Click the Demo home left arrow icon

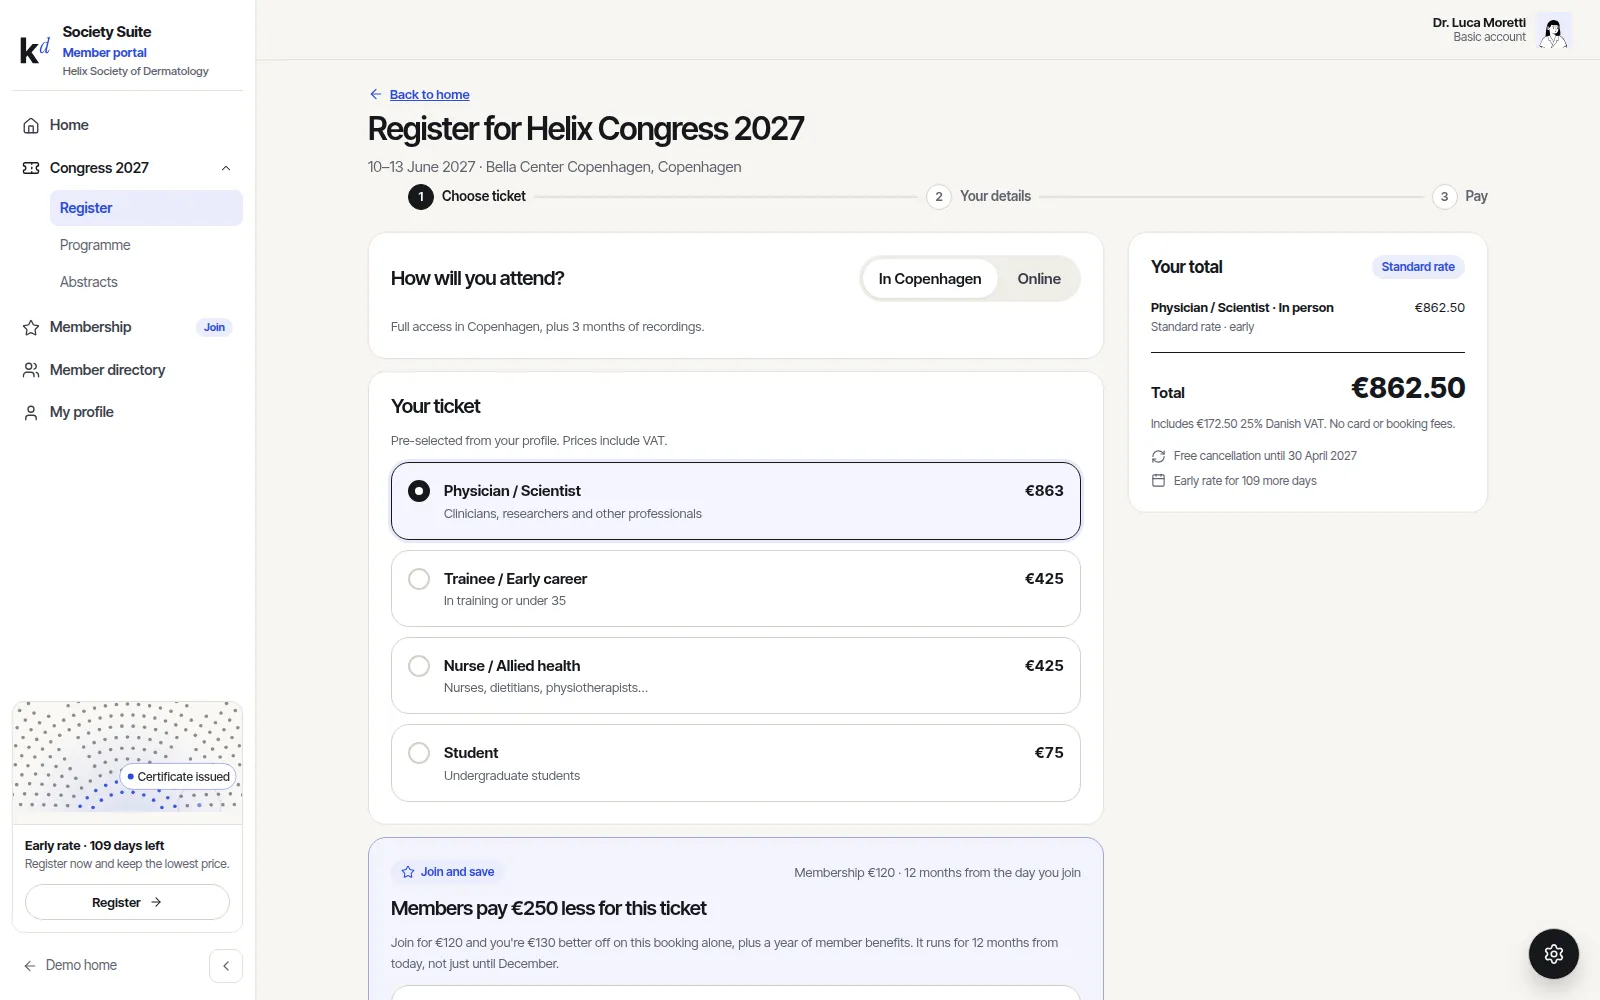coord(30,966)
